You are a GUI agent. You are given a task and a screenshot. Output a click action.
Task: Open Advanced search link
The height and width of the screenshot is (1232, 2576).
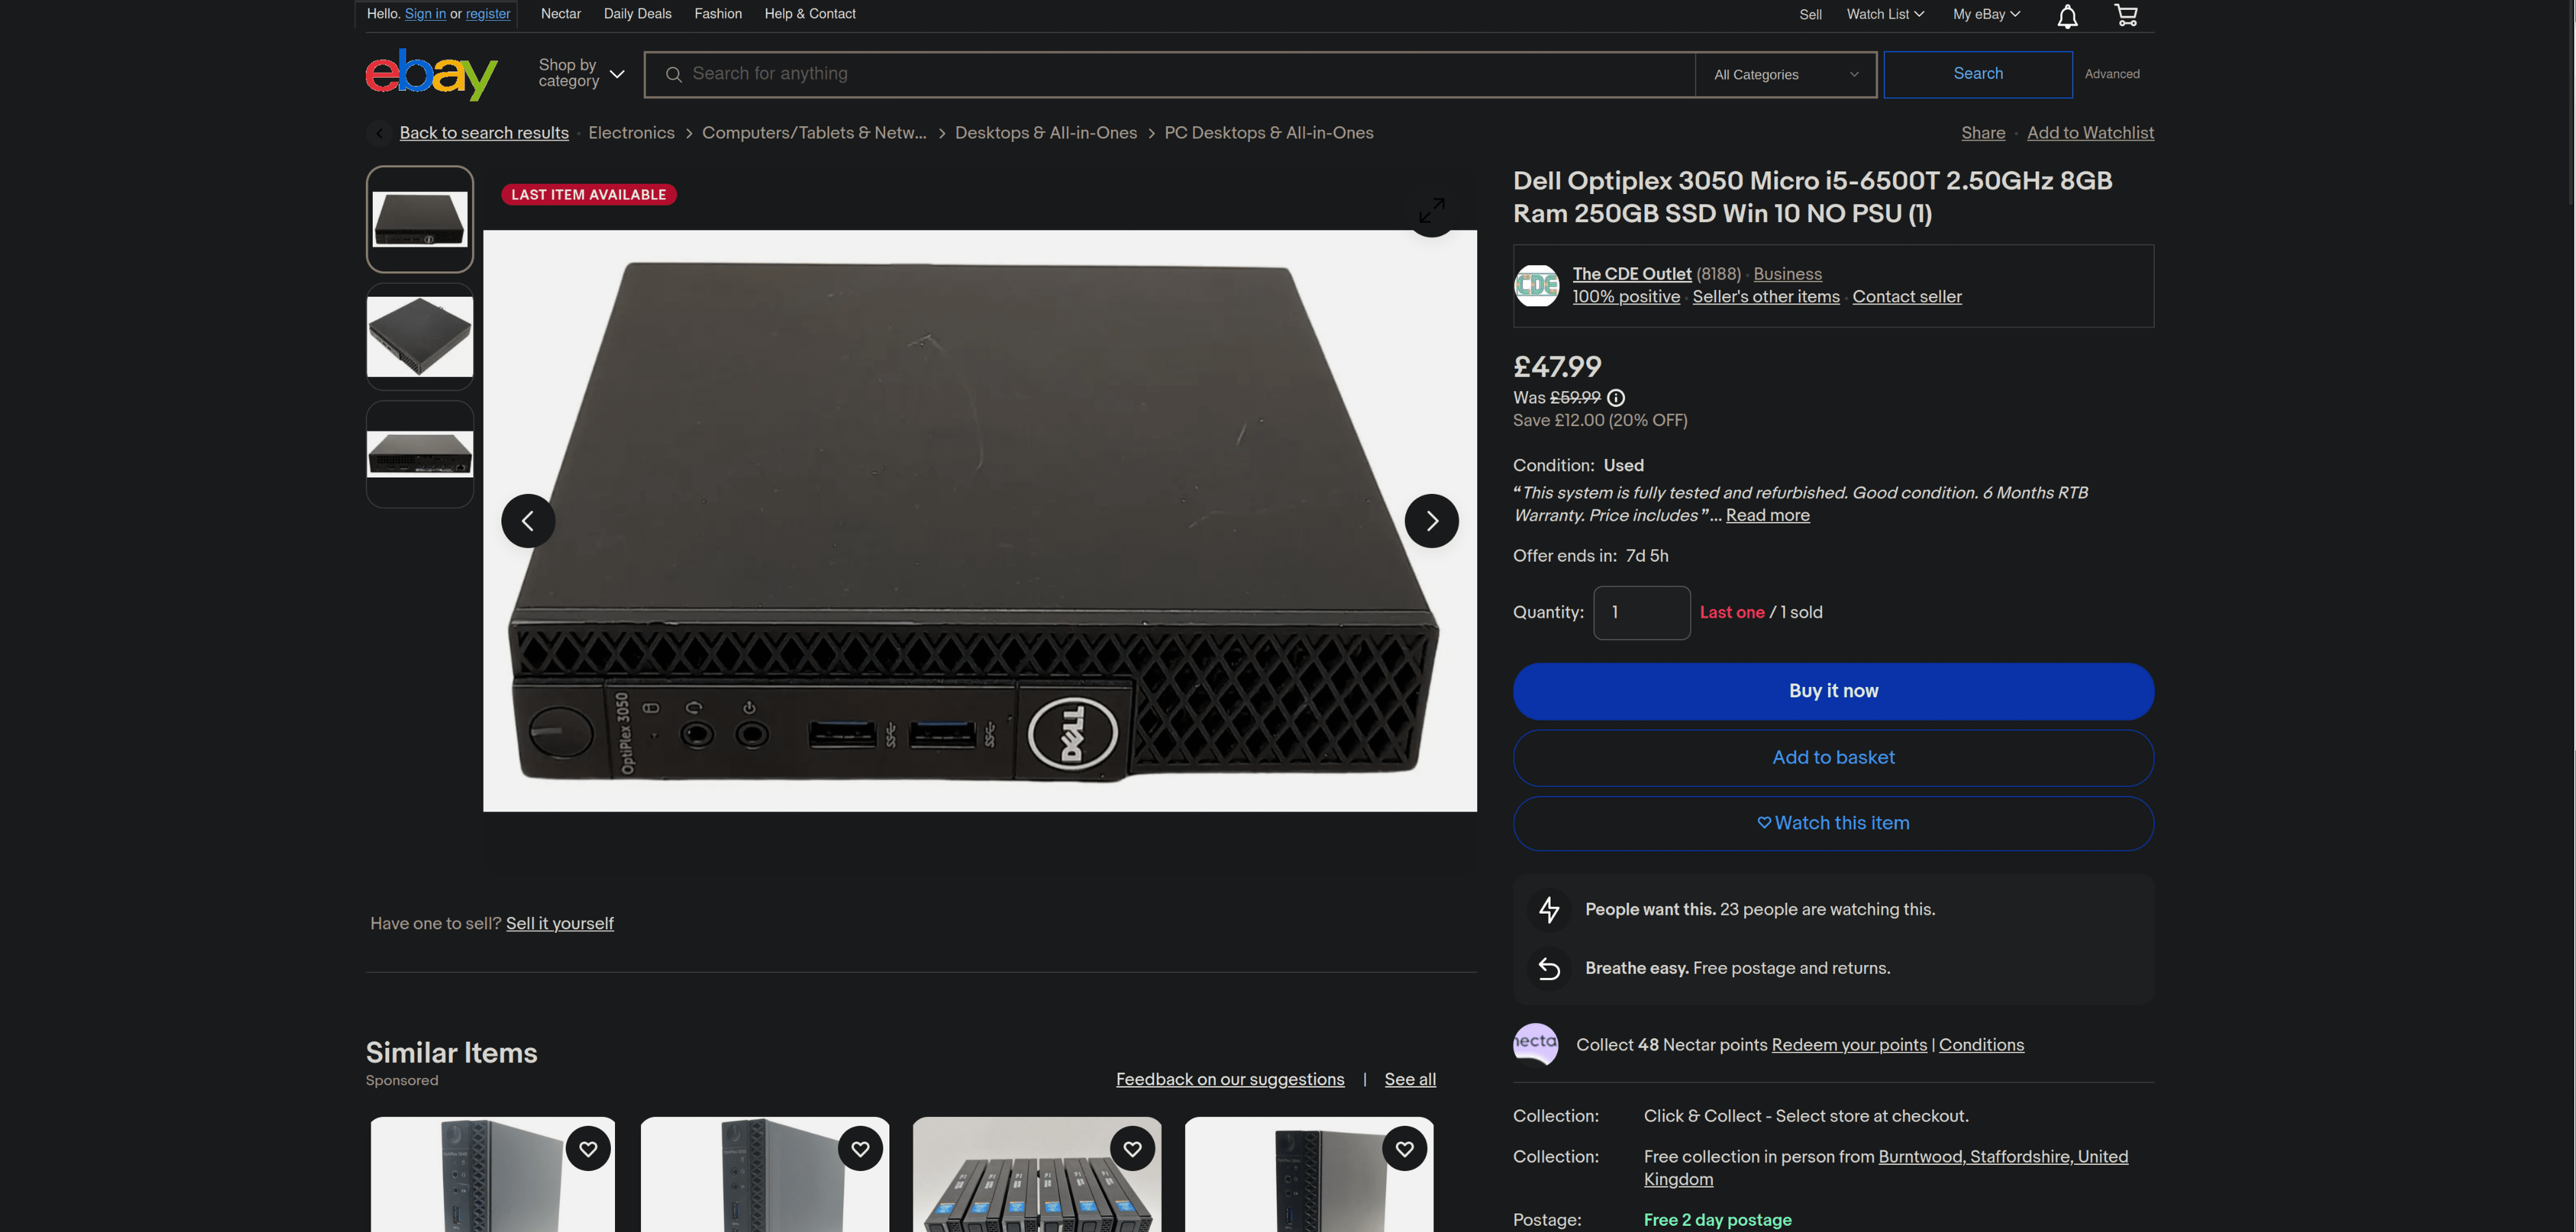pos(2112,74)
